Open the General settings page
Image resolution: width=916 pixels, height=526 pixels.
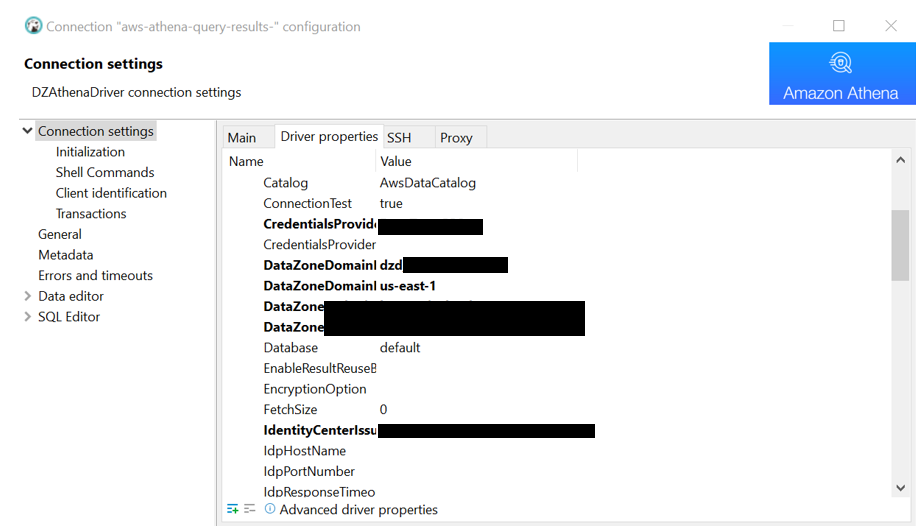point(60,234)
